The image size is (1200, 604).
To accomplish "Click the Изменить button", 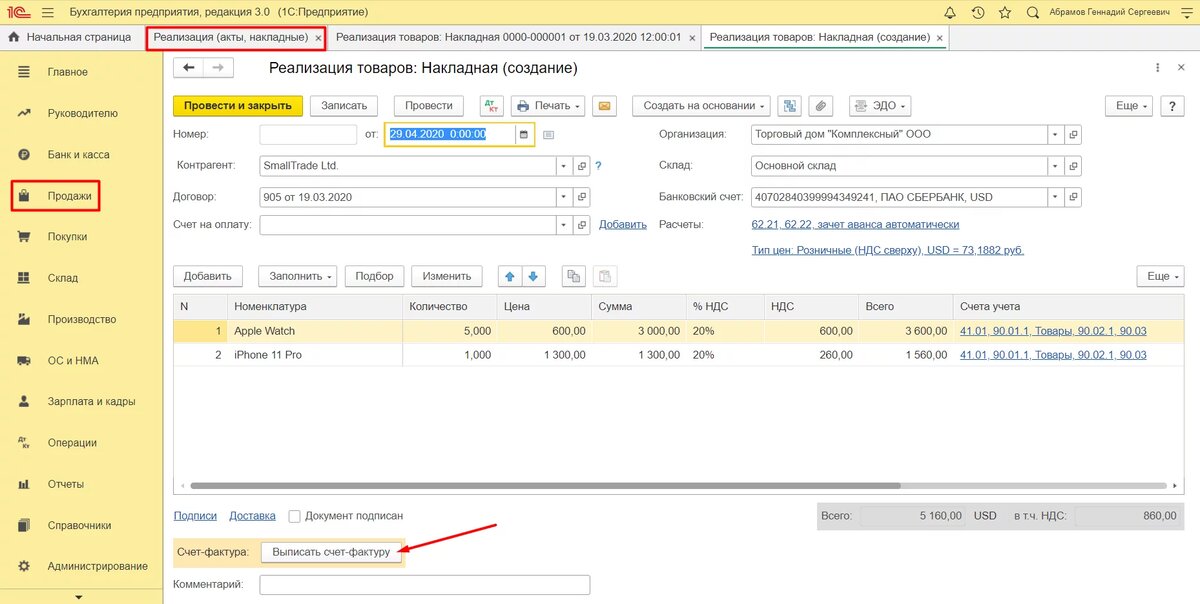I will coord(446,276).
